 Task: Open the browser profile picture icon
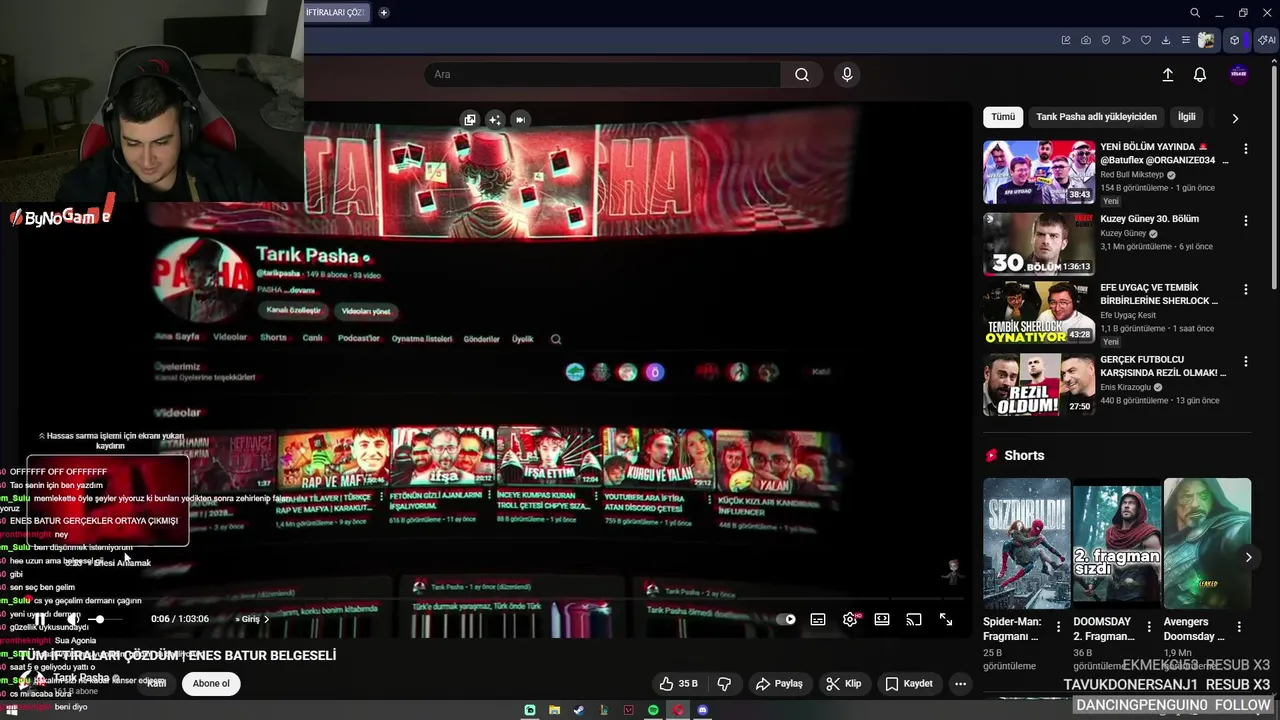click(x=1207, y=40)
